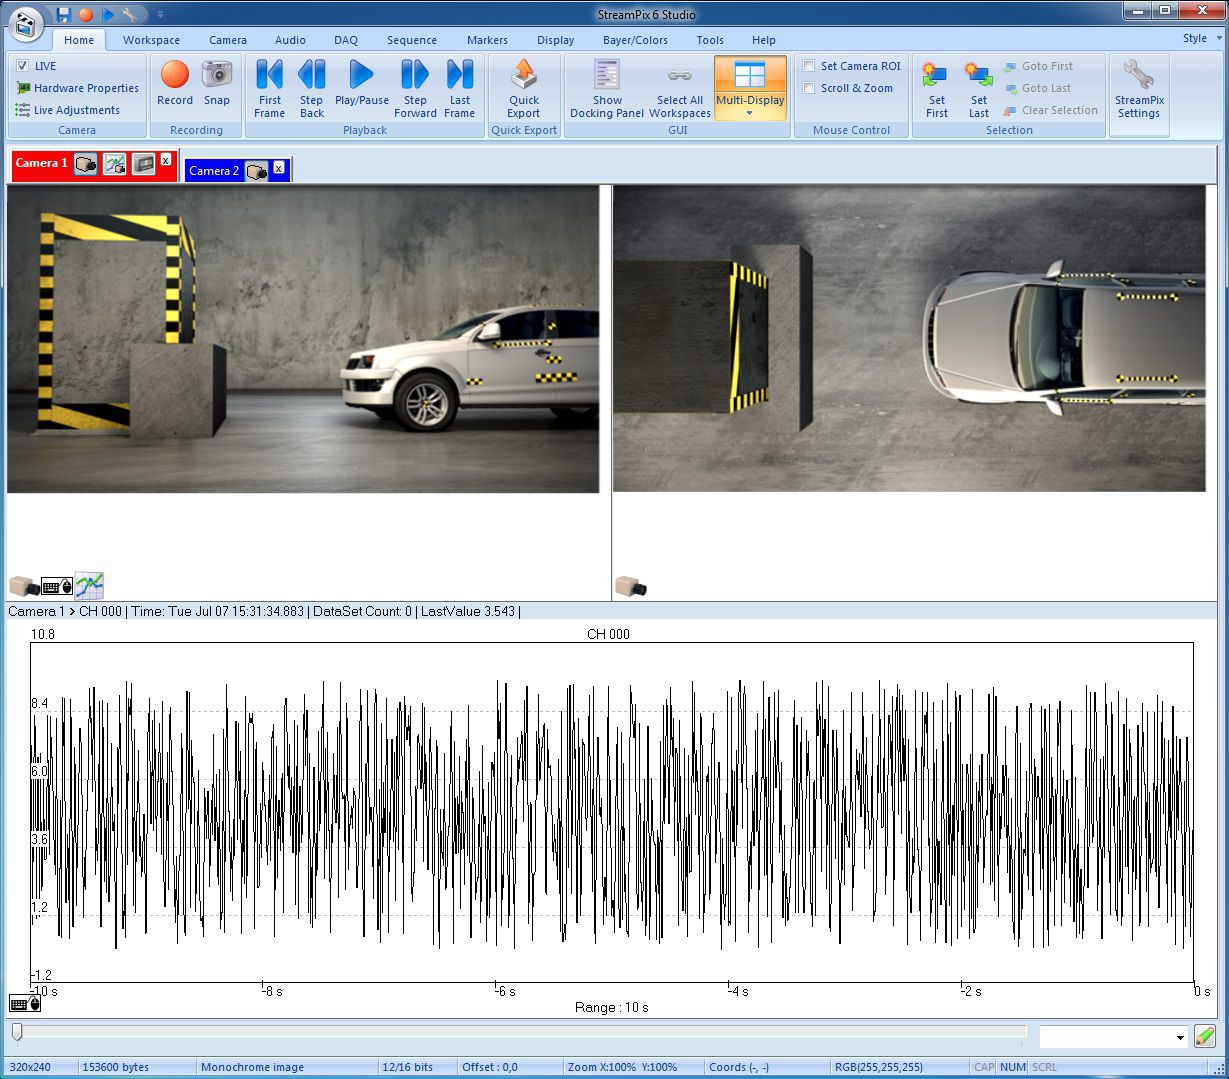Switch to the Sequence ribbon tab
The height and width of the screenshot is (1079, 1229).
[x=411, y=40]
